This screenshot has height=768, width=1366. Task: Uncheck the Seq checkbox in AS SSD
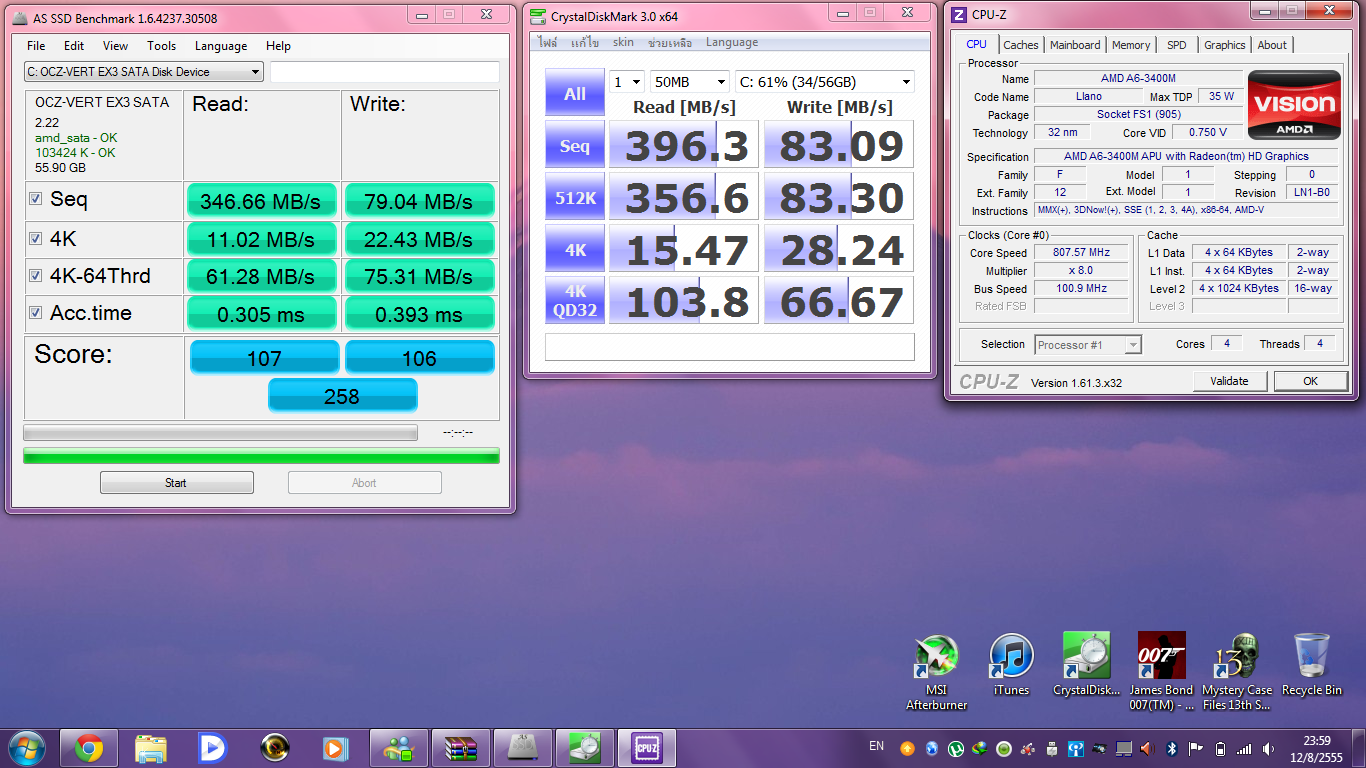(x=36, y=200)
